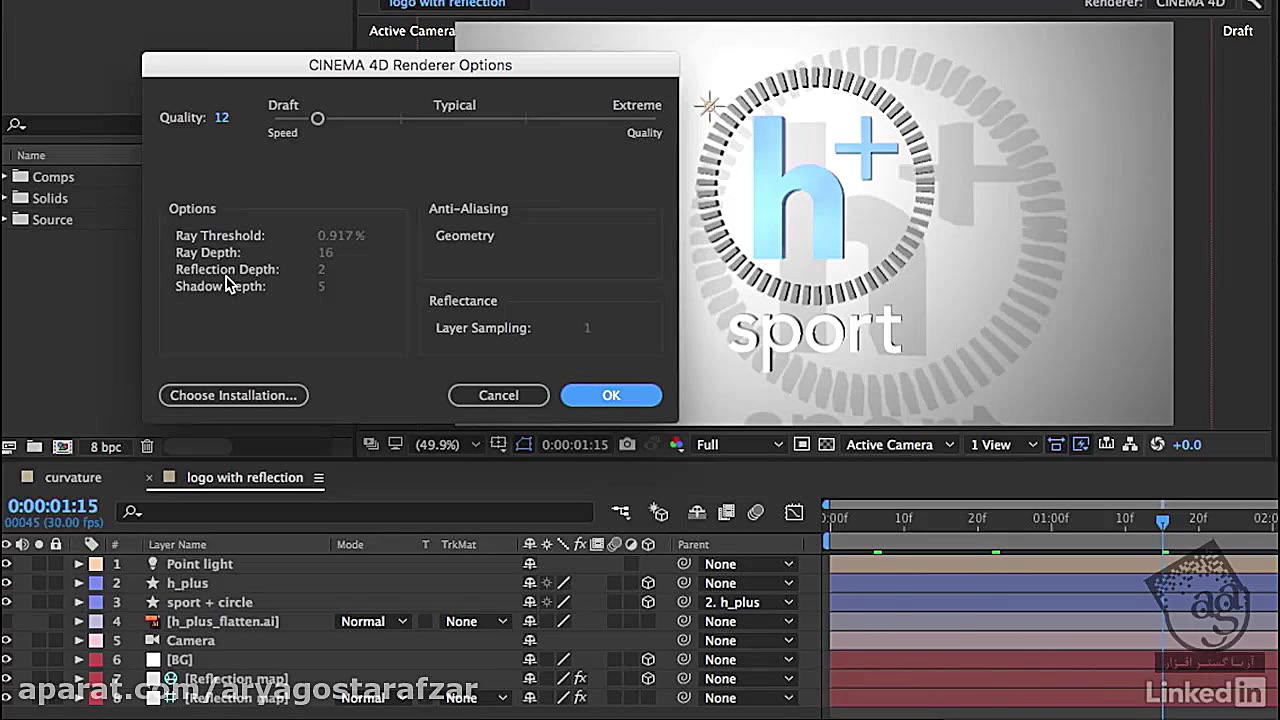Open the Normal blend mode dropdown for h_plus_flatten.ai
The image size is (1280, 720).
pyautogui.click(x=374, y=621)
